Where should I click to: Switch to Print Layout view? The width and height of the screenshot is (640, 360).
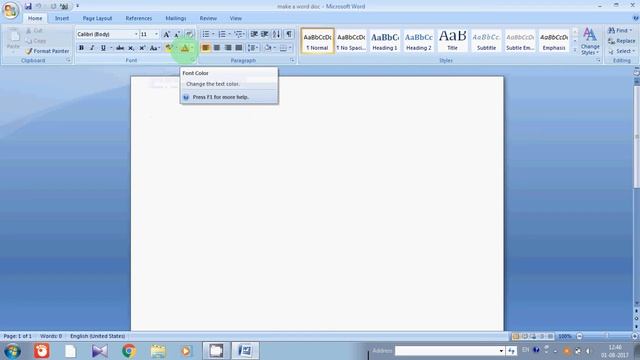click(516, 336)
